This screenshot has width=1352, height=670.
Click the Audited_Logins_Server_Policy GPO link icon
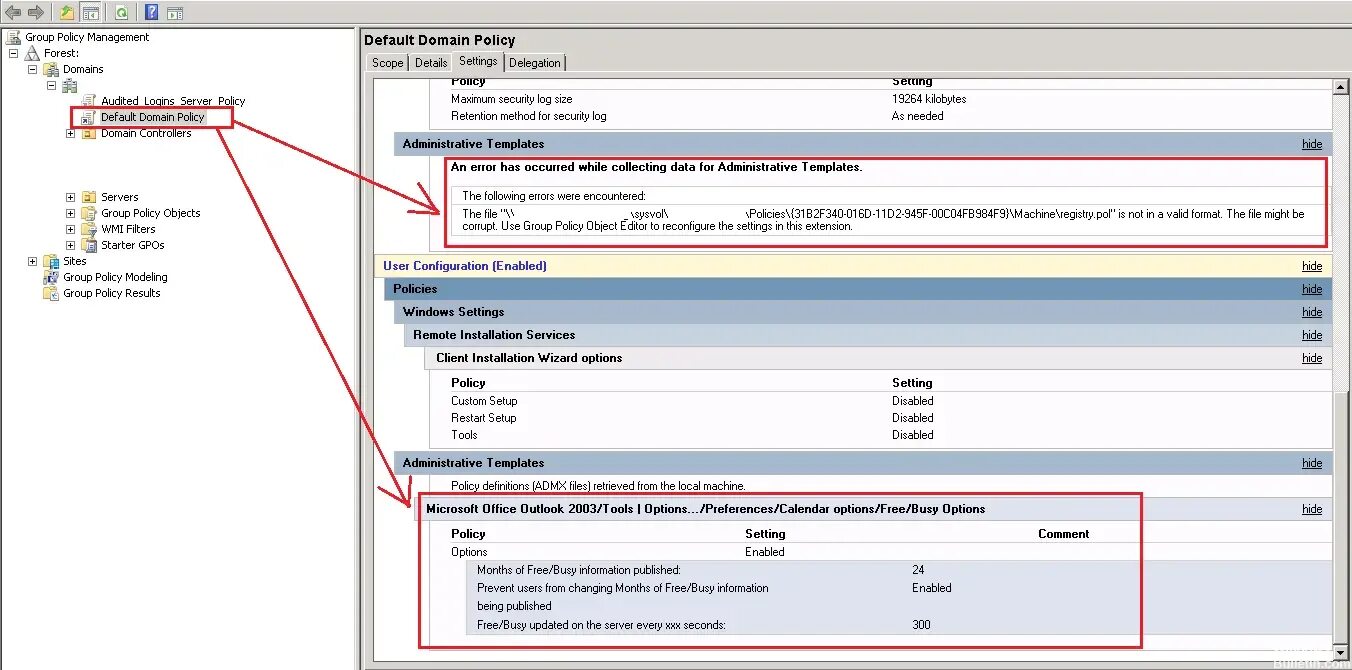pyautogui.click(x=89, y=101)
